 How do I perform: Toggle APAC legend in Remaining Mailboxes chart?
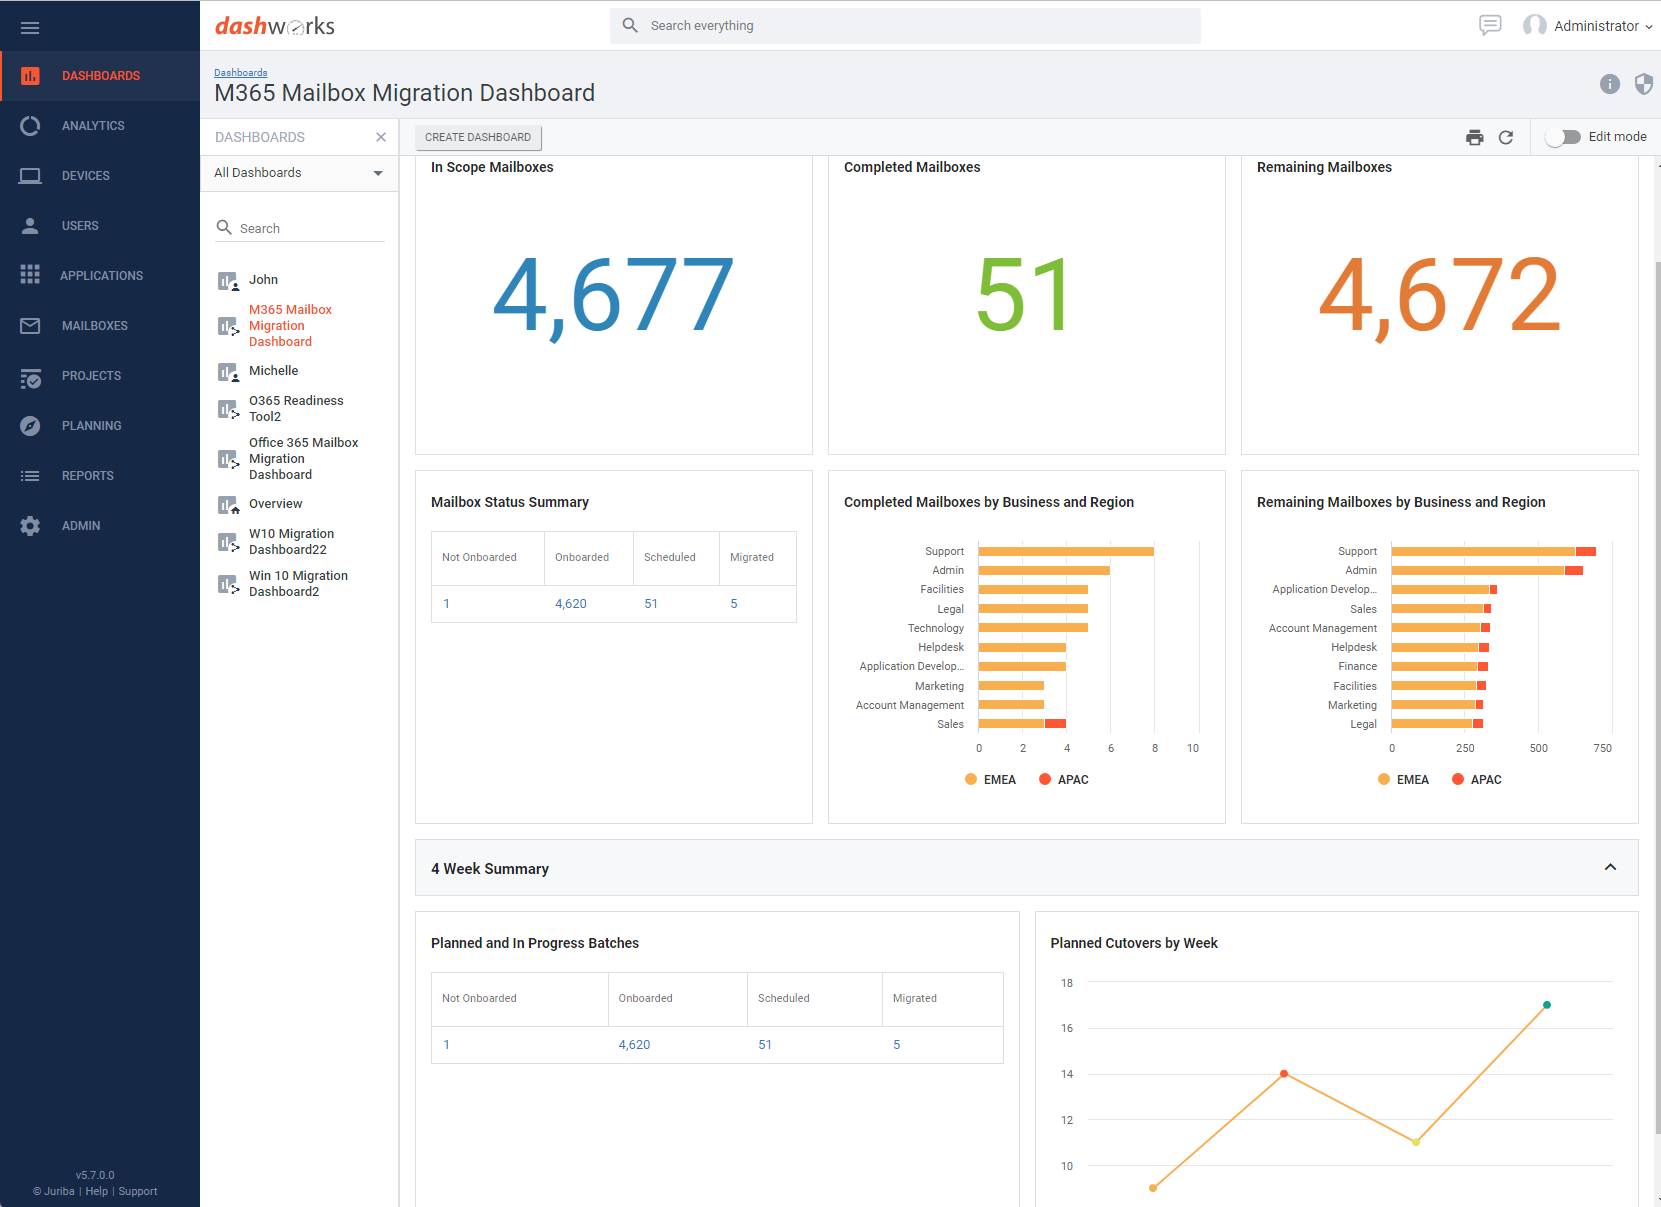pos(1477,780)
